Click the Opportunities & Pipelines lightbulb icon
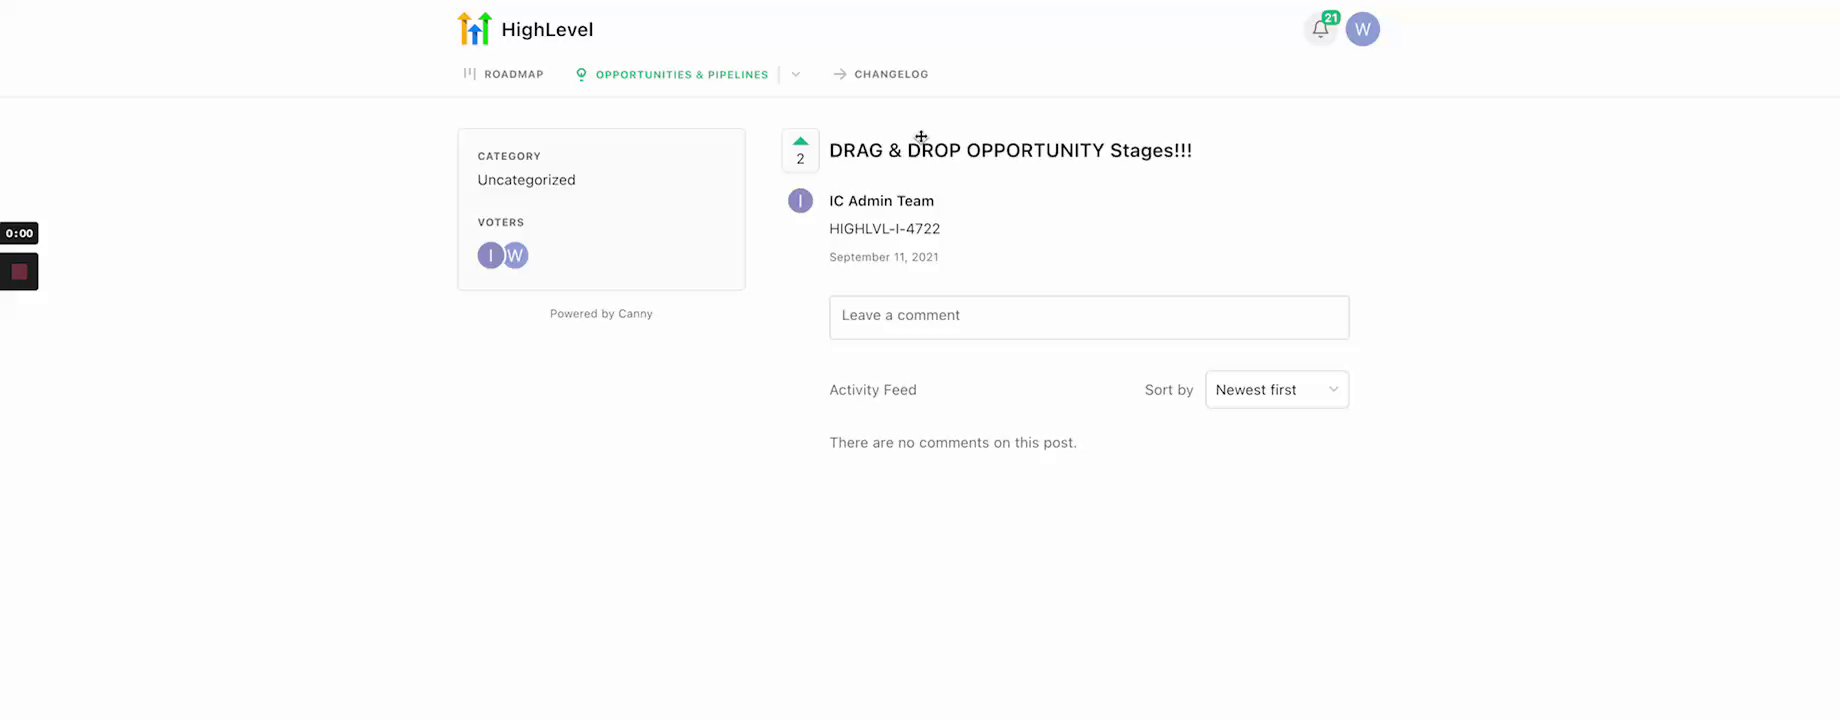The image size is (1840, 720). coord(581,75)
